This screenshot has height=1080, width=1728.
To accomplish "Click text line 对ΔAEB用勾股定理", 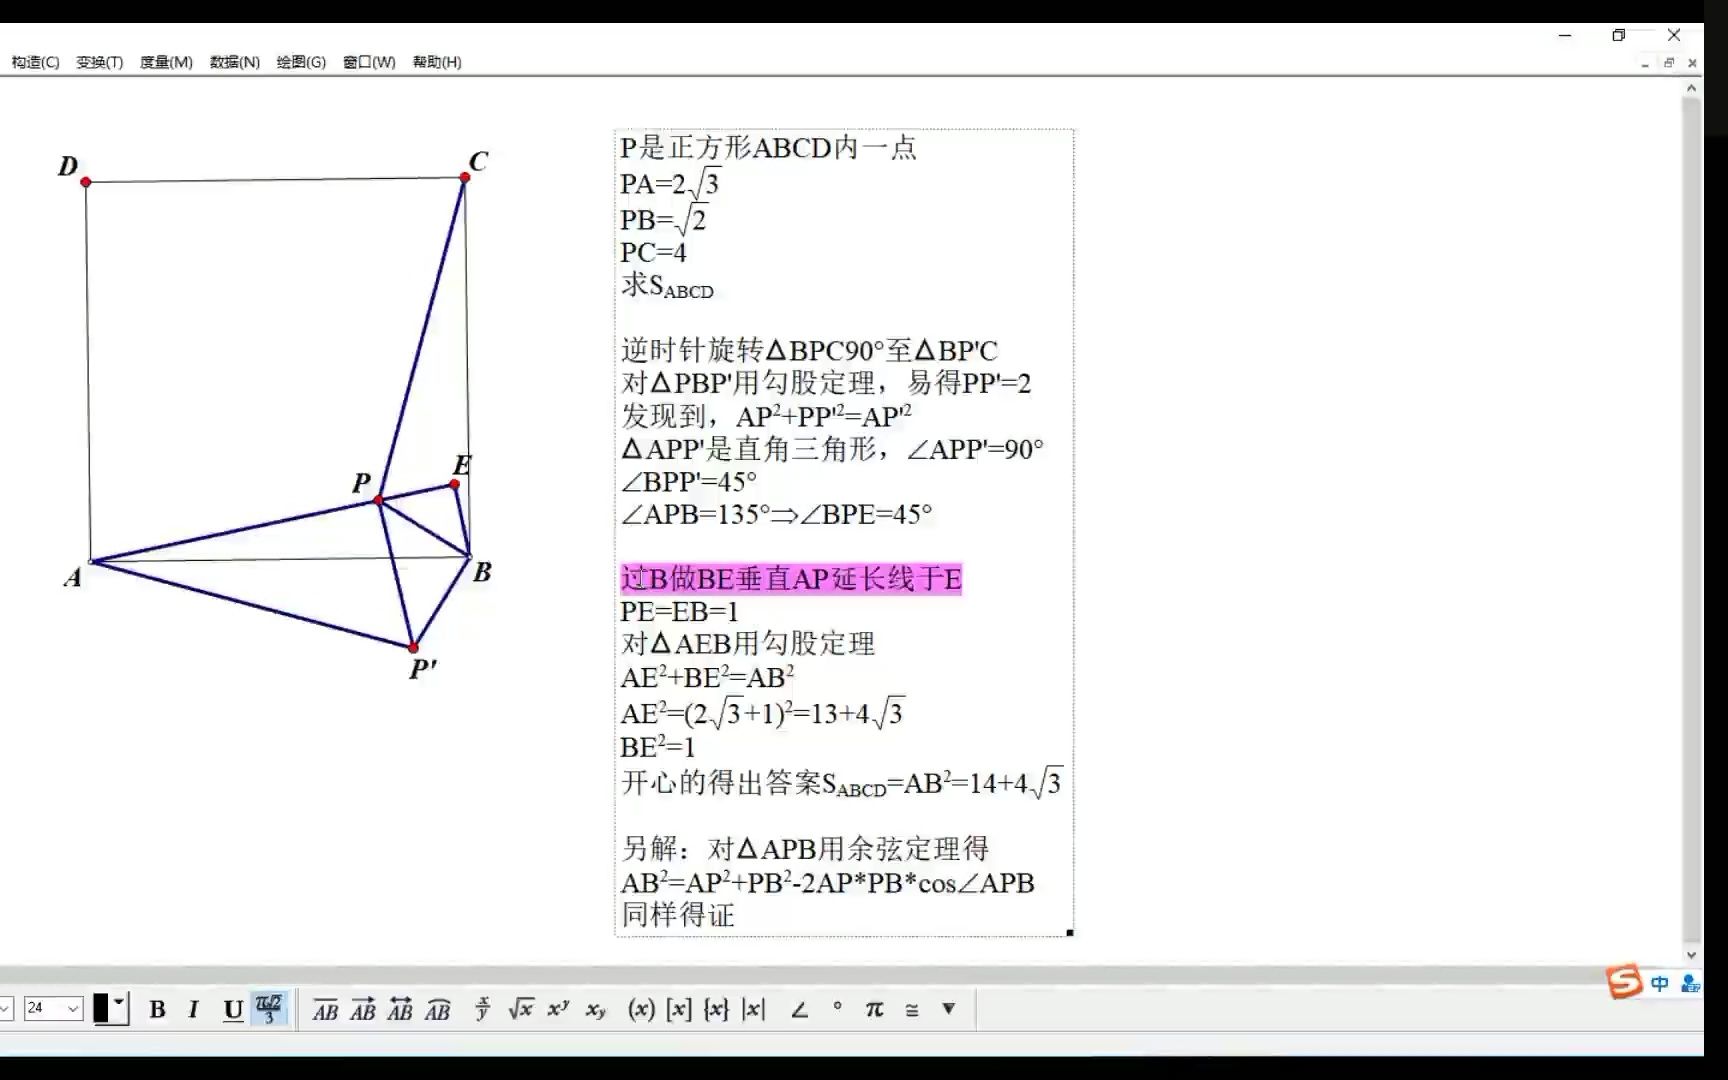I will pos(747,644).
